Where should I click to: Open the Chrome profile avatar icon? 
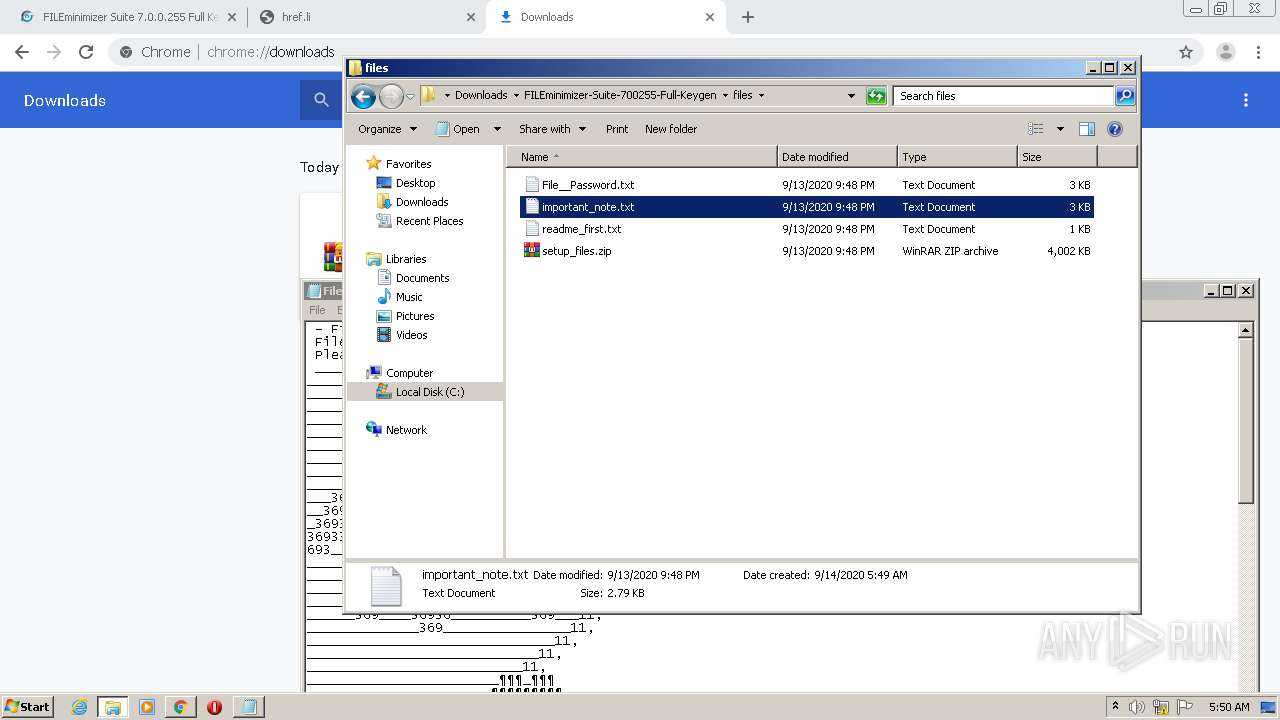click(1226, 52)
